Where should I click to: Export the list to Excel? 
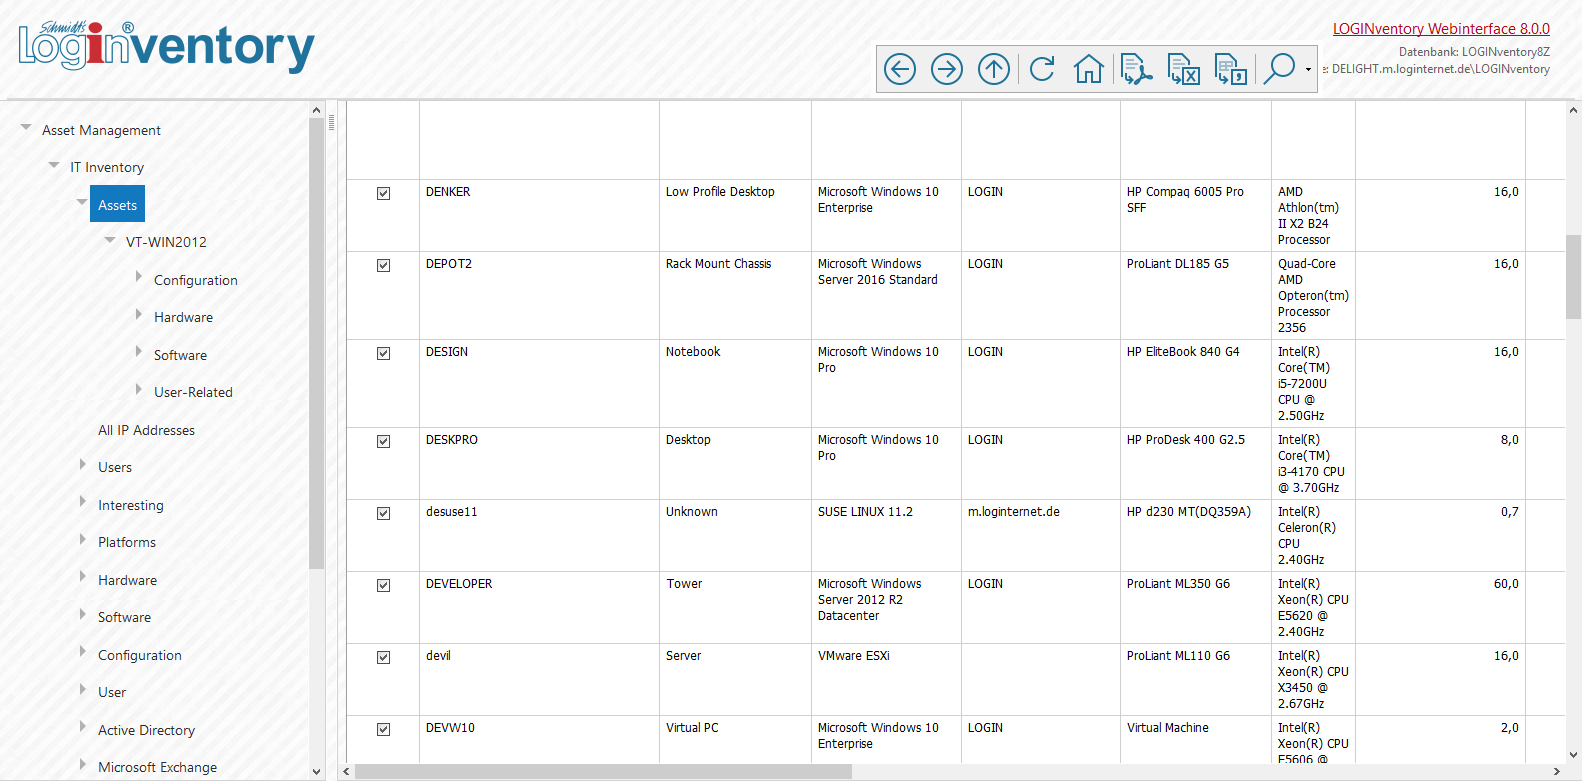click(x=1184, y=69)
